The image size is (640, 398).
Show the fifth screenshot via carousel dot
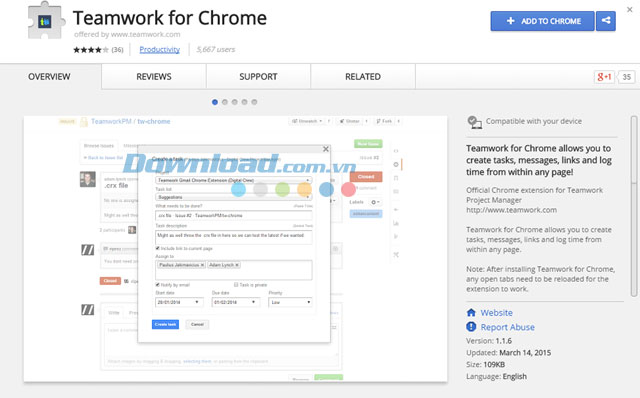(254, 102)
